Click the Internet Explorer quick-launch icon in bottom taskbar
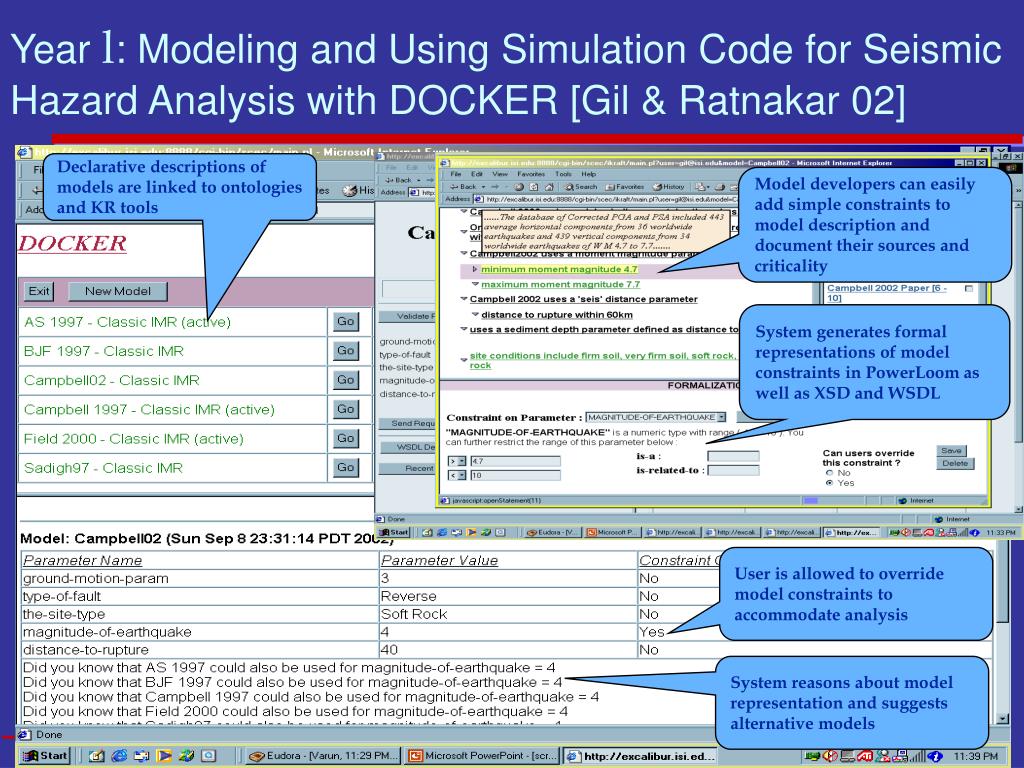 [119, 756]
